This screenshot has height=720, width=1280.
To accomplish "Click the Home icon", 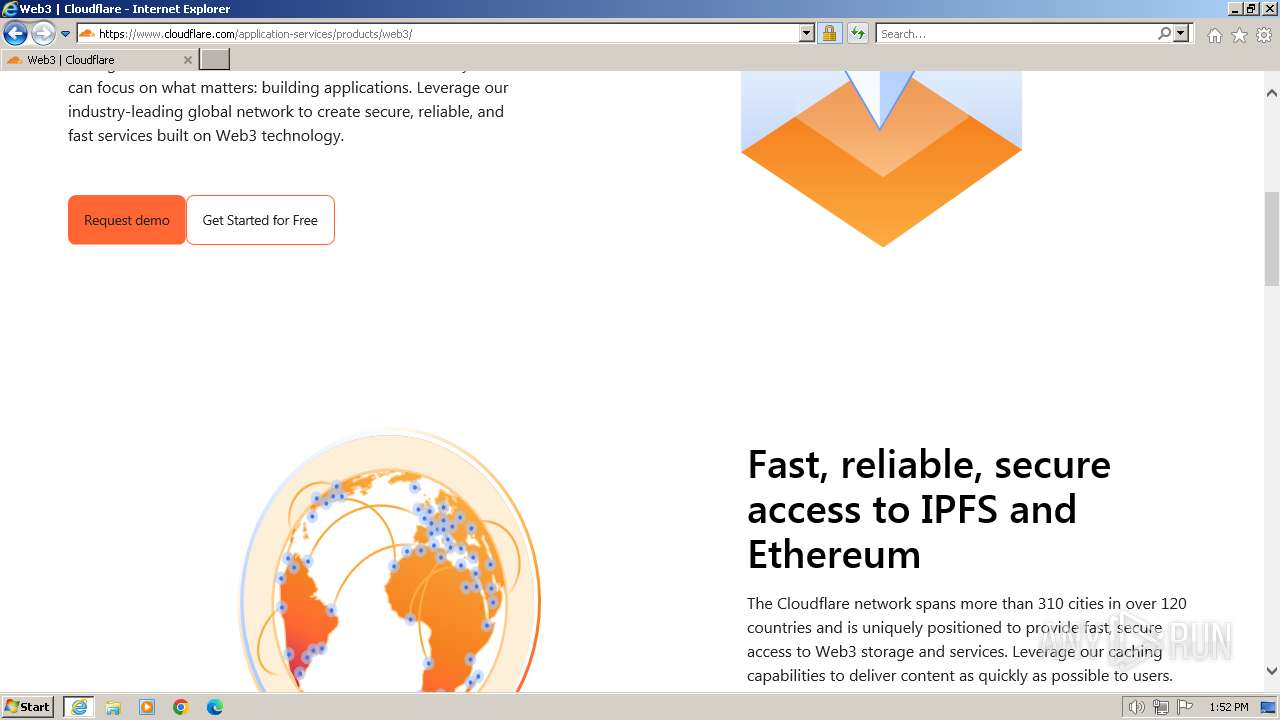I will point(1214,35).
